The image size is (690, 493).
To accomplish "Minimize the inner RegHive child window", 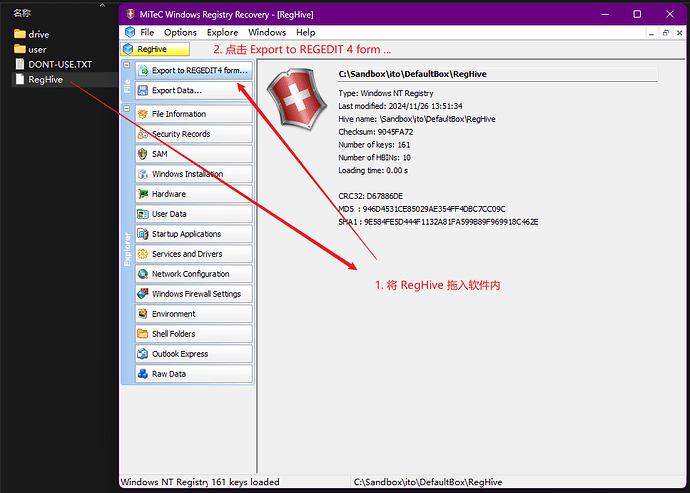I will pyautogui.click(x=652, y=33).
